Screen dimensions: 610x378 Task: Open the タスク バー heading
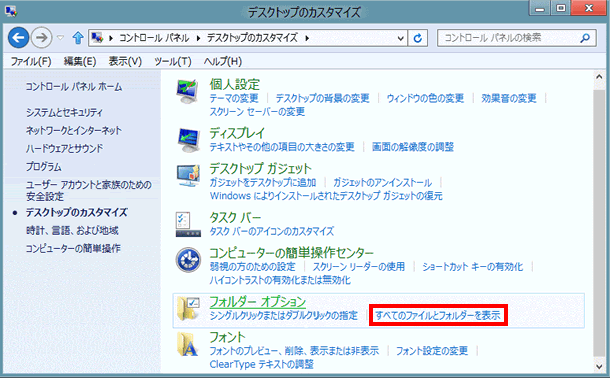click(235, 217)
